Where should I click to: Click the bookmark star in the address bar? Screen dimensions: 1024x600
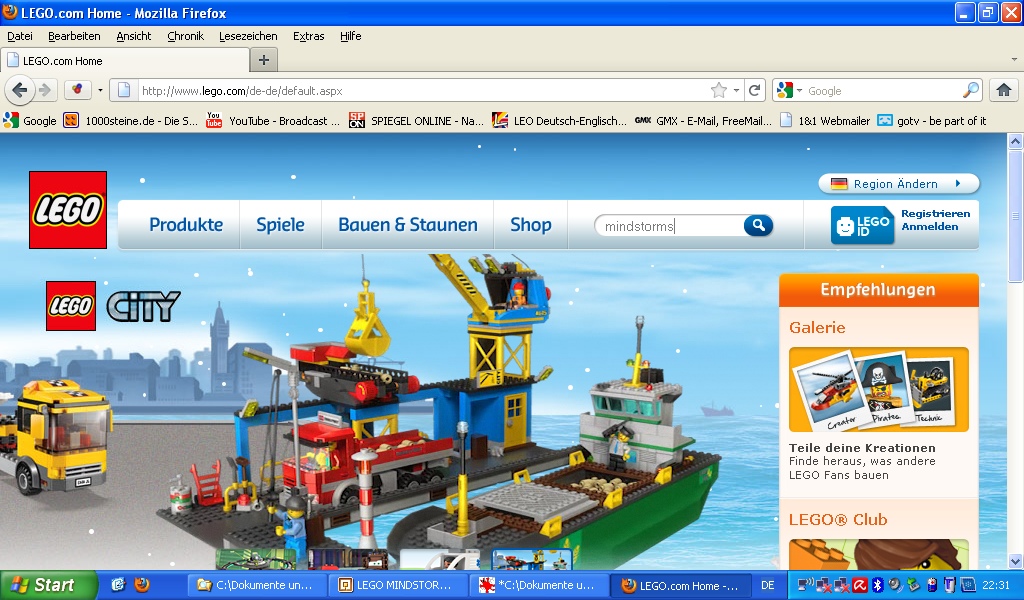click(x=718, y=89)
